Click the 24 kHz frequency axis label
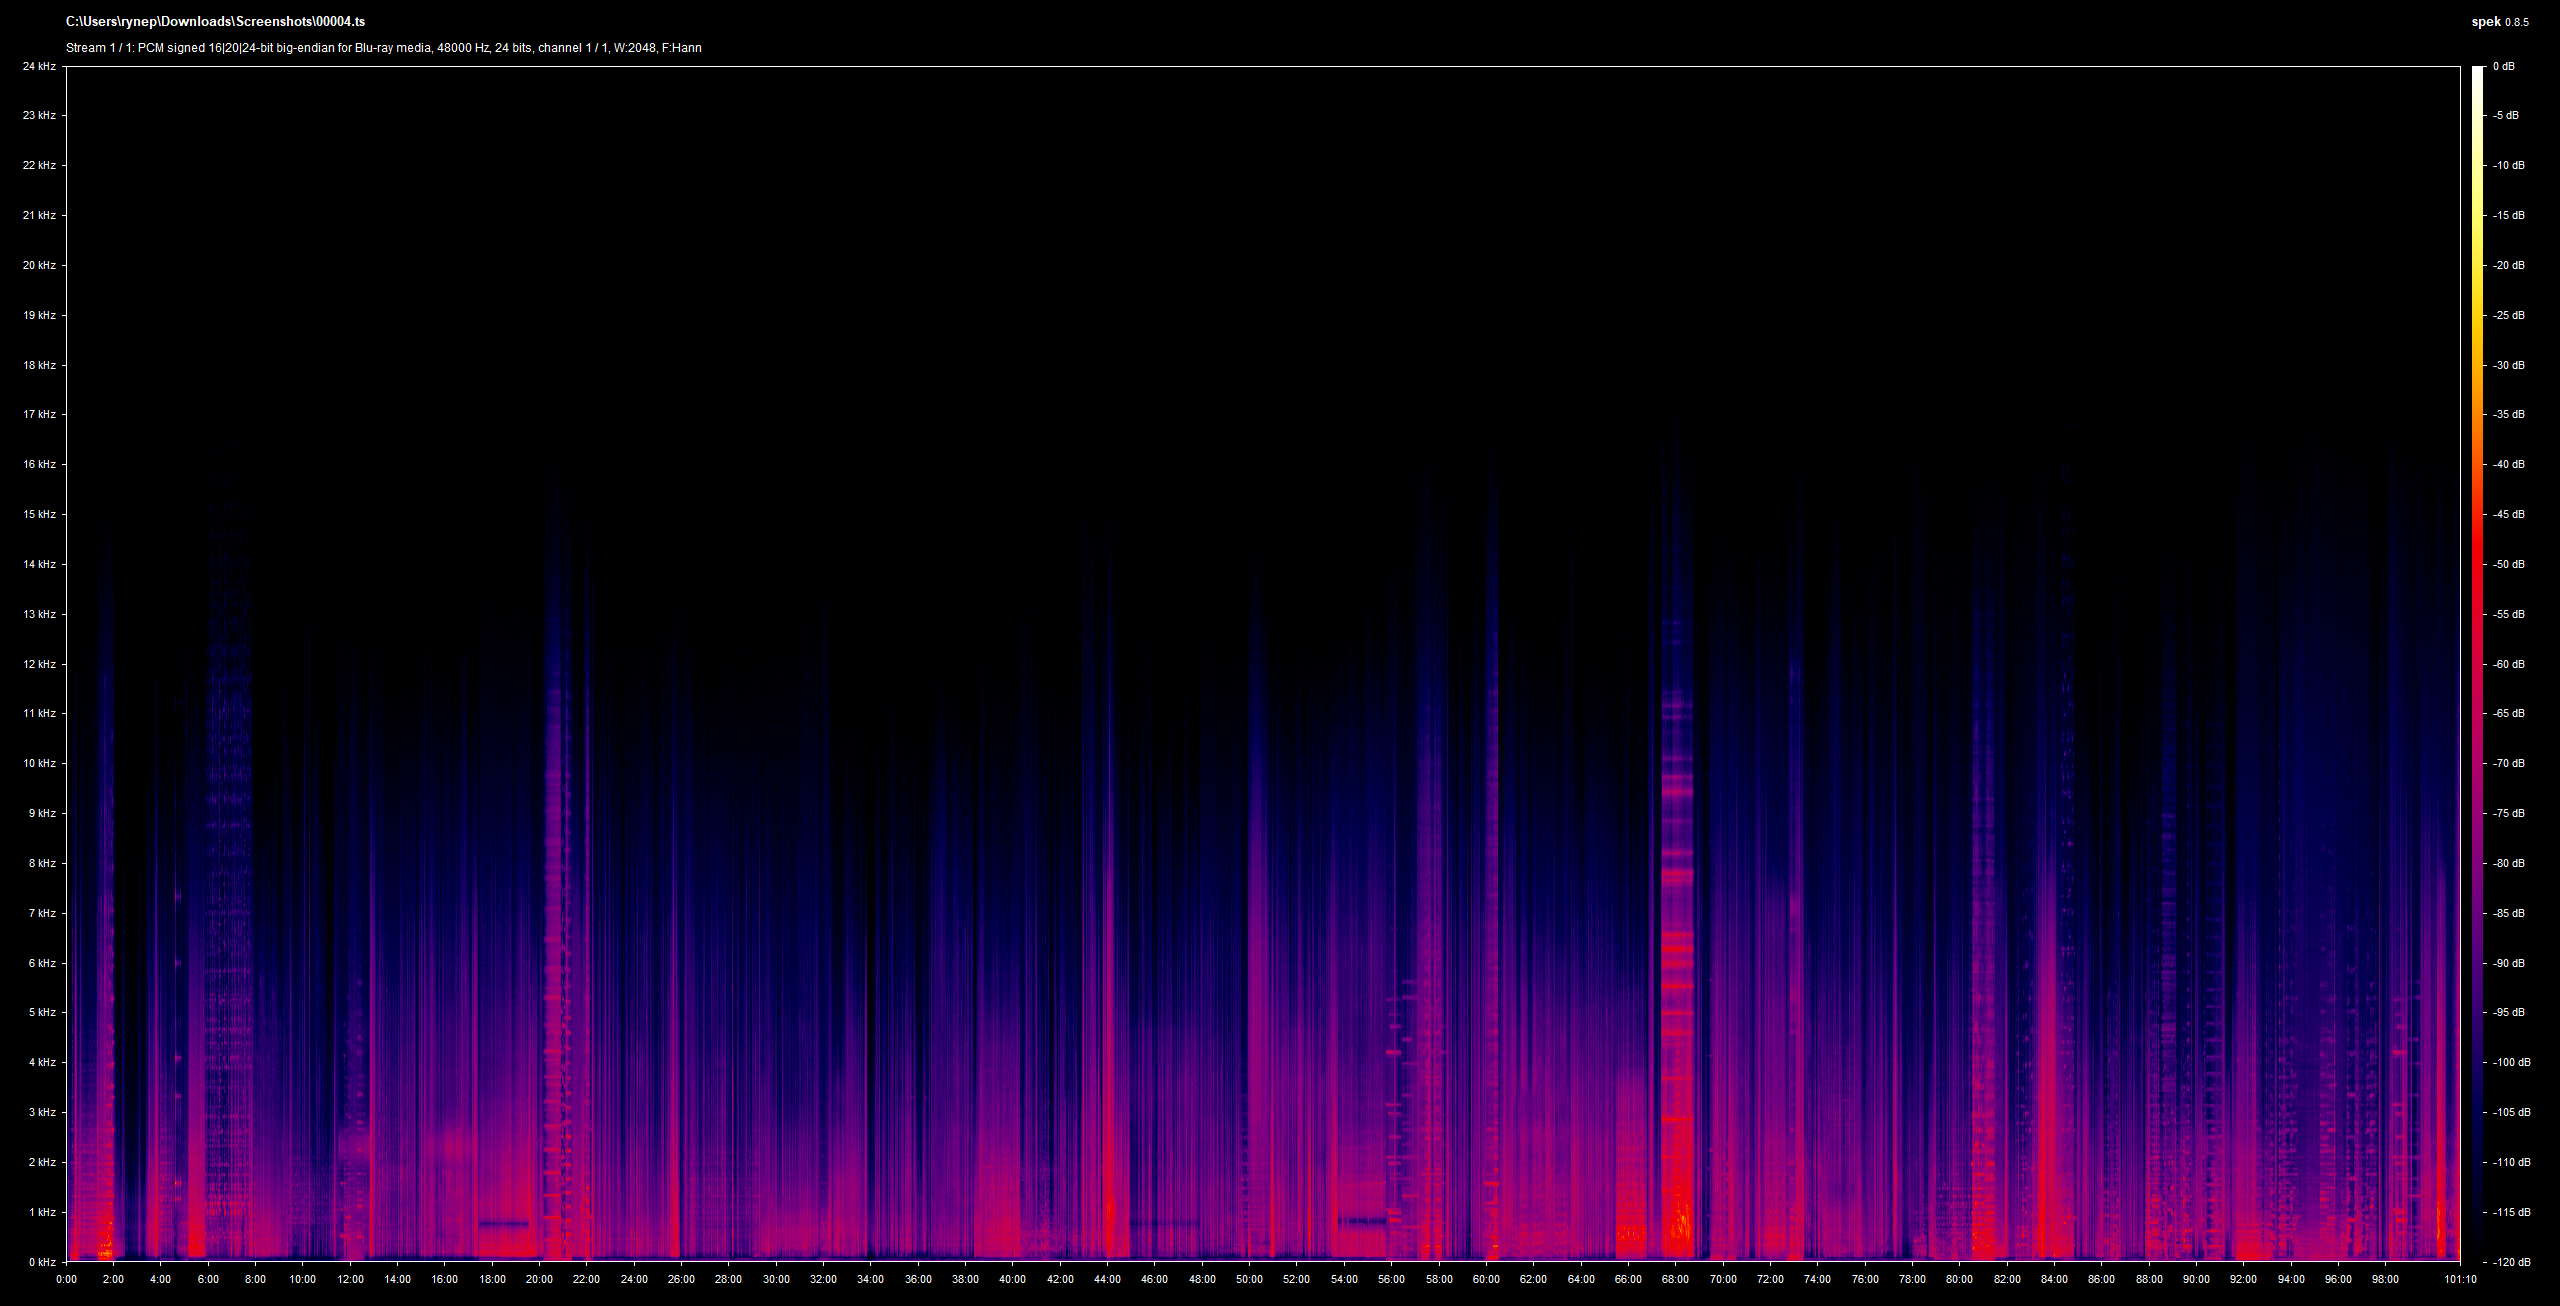Image resolution: width=2560 pixels, height=1306 pixels. 39,66
